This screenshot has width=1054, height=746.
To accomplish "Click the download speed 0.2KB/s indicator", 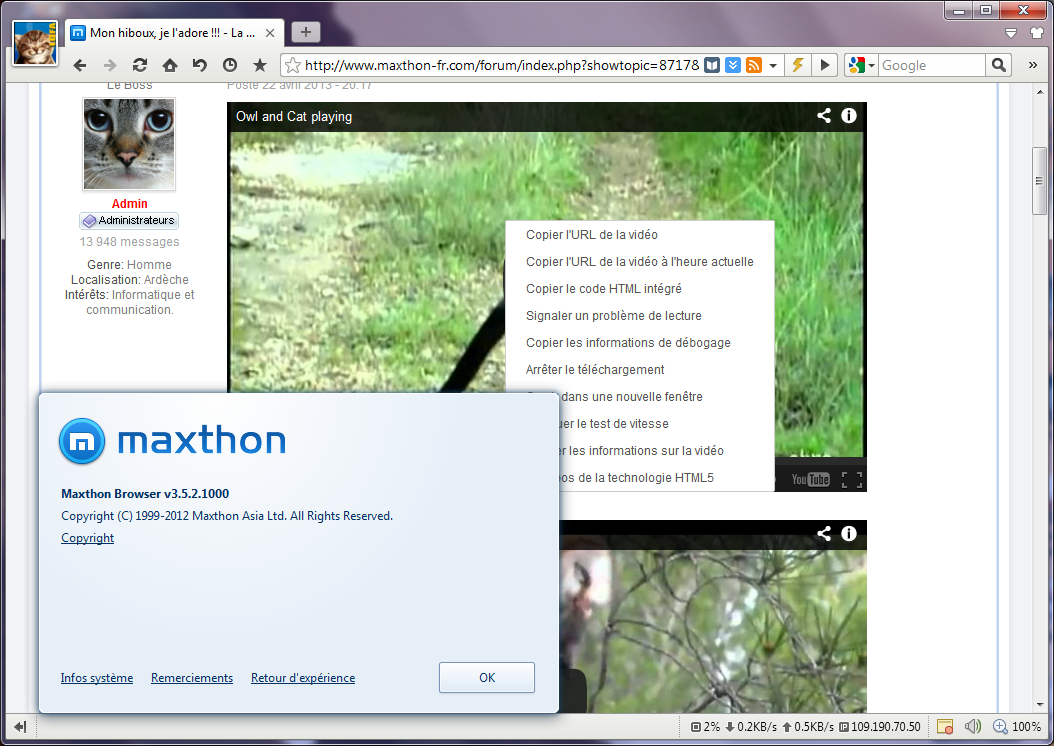I will [x=750, y=727].
